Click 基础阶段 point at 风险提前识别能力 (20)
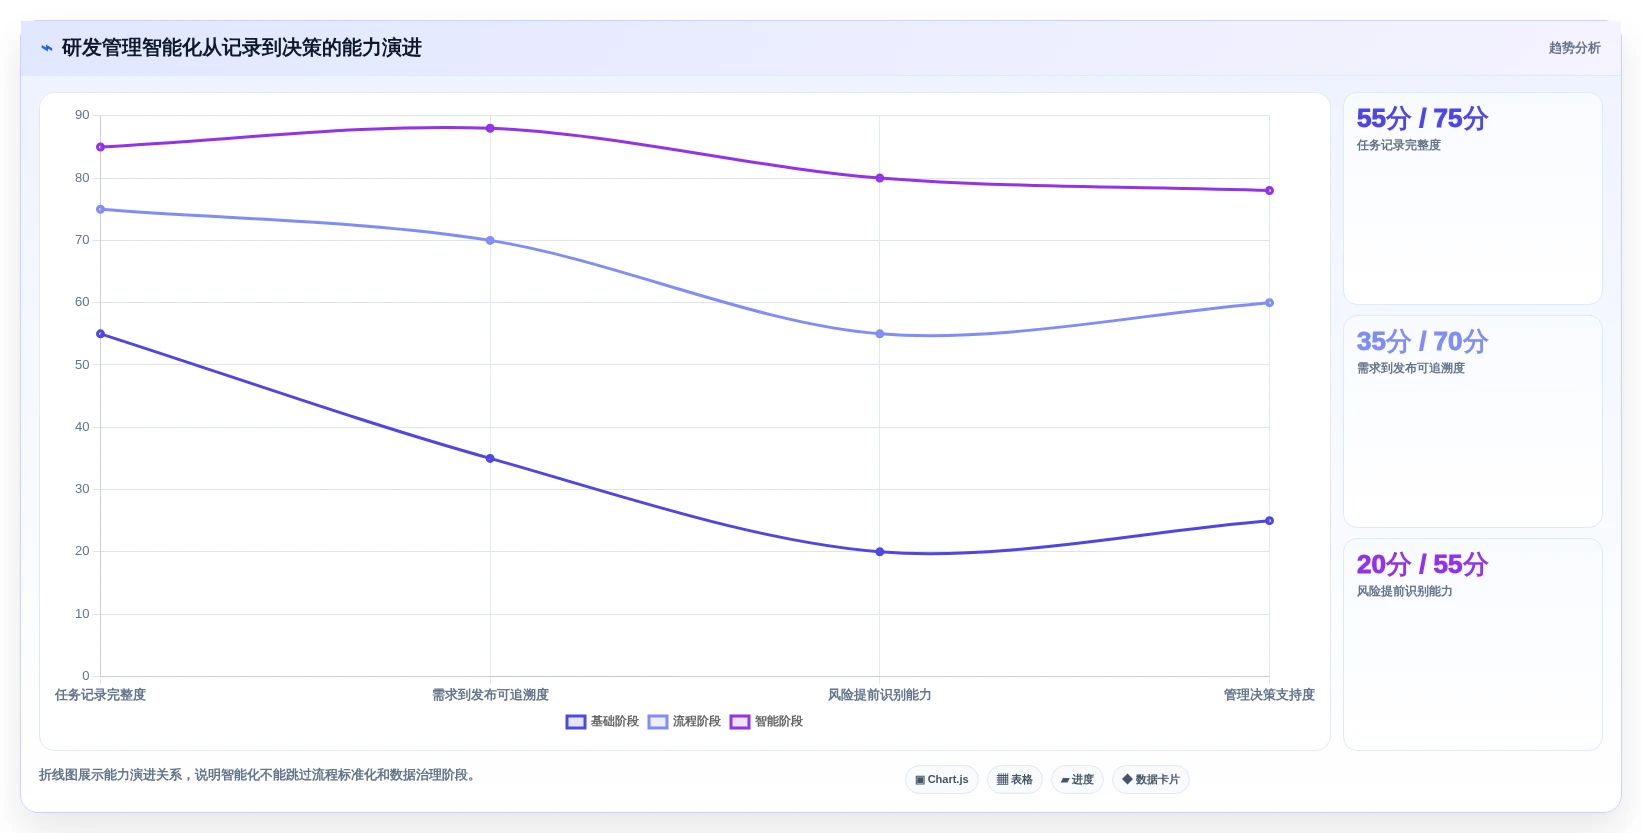Screen dimensions: 1642x833 880,552
